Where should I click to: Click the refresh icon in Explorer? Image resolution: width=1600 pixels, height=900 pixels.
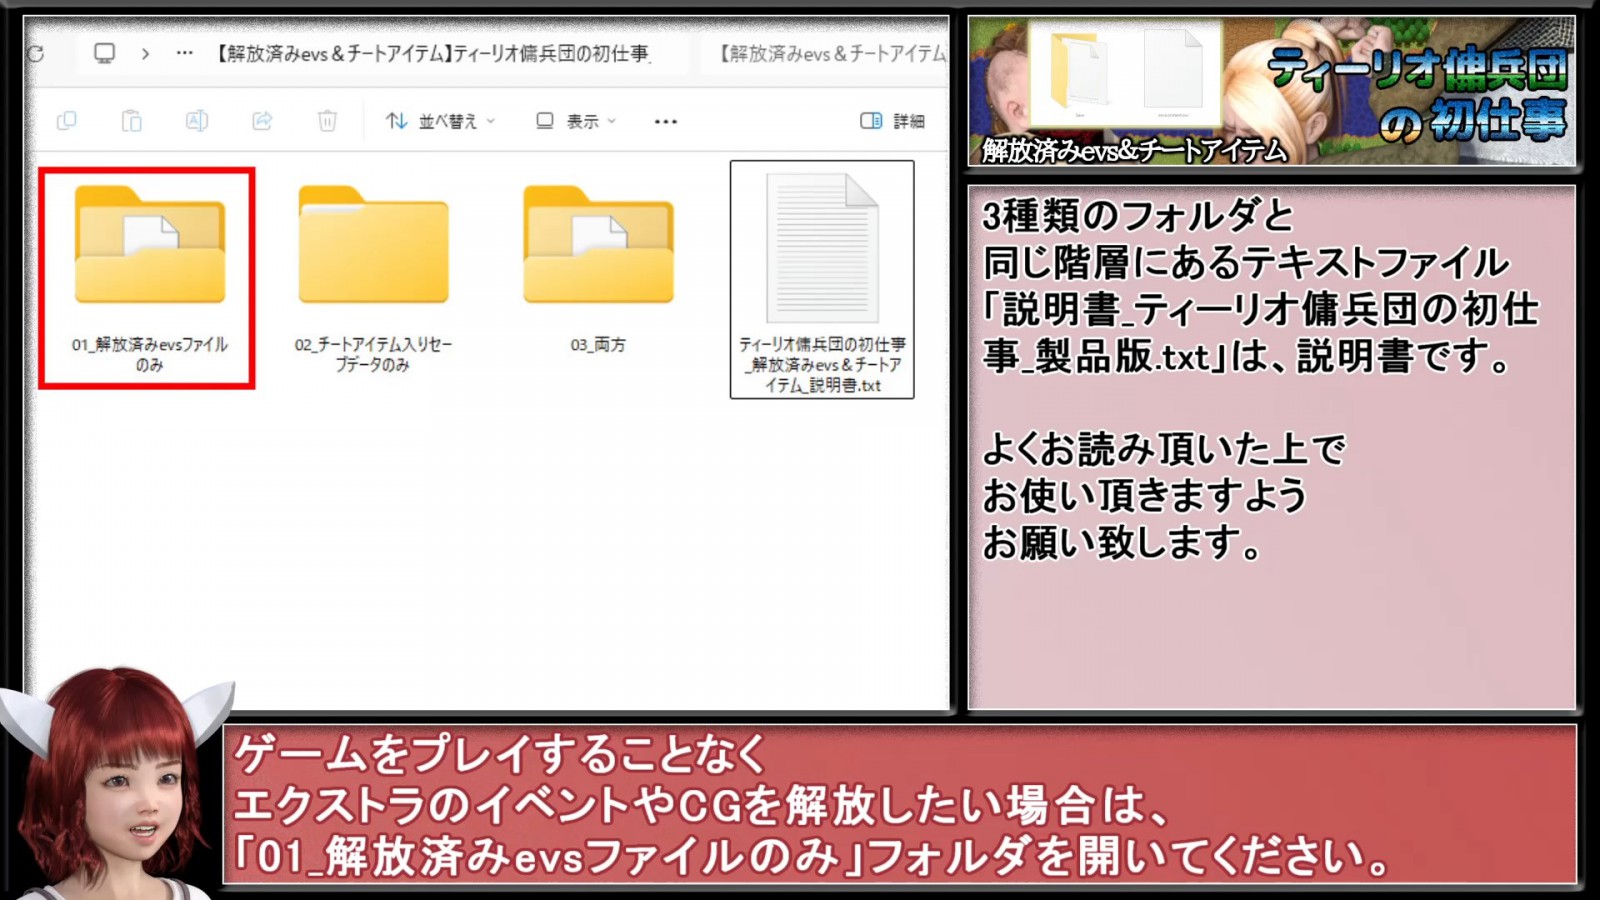click(35, 54)
